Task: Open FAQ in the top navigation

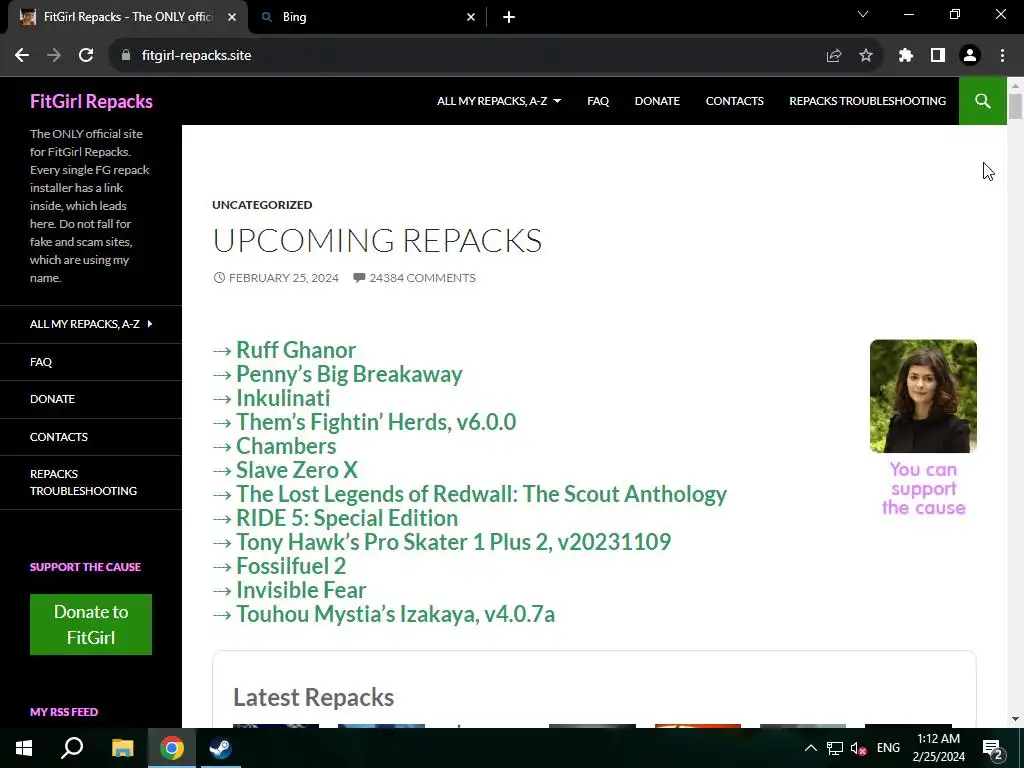Action: [x=598, y=101]
